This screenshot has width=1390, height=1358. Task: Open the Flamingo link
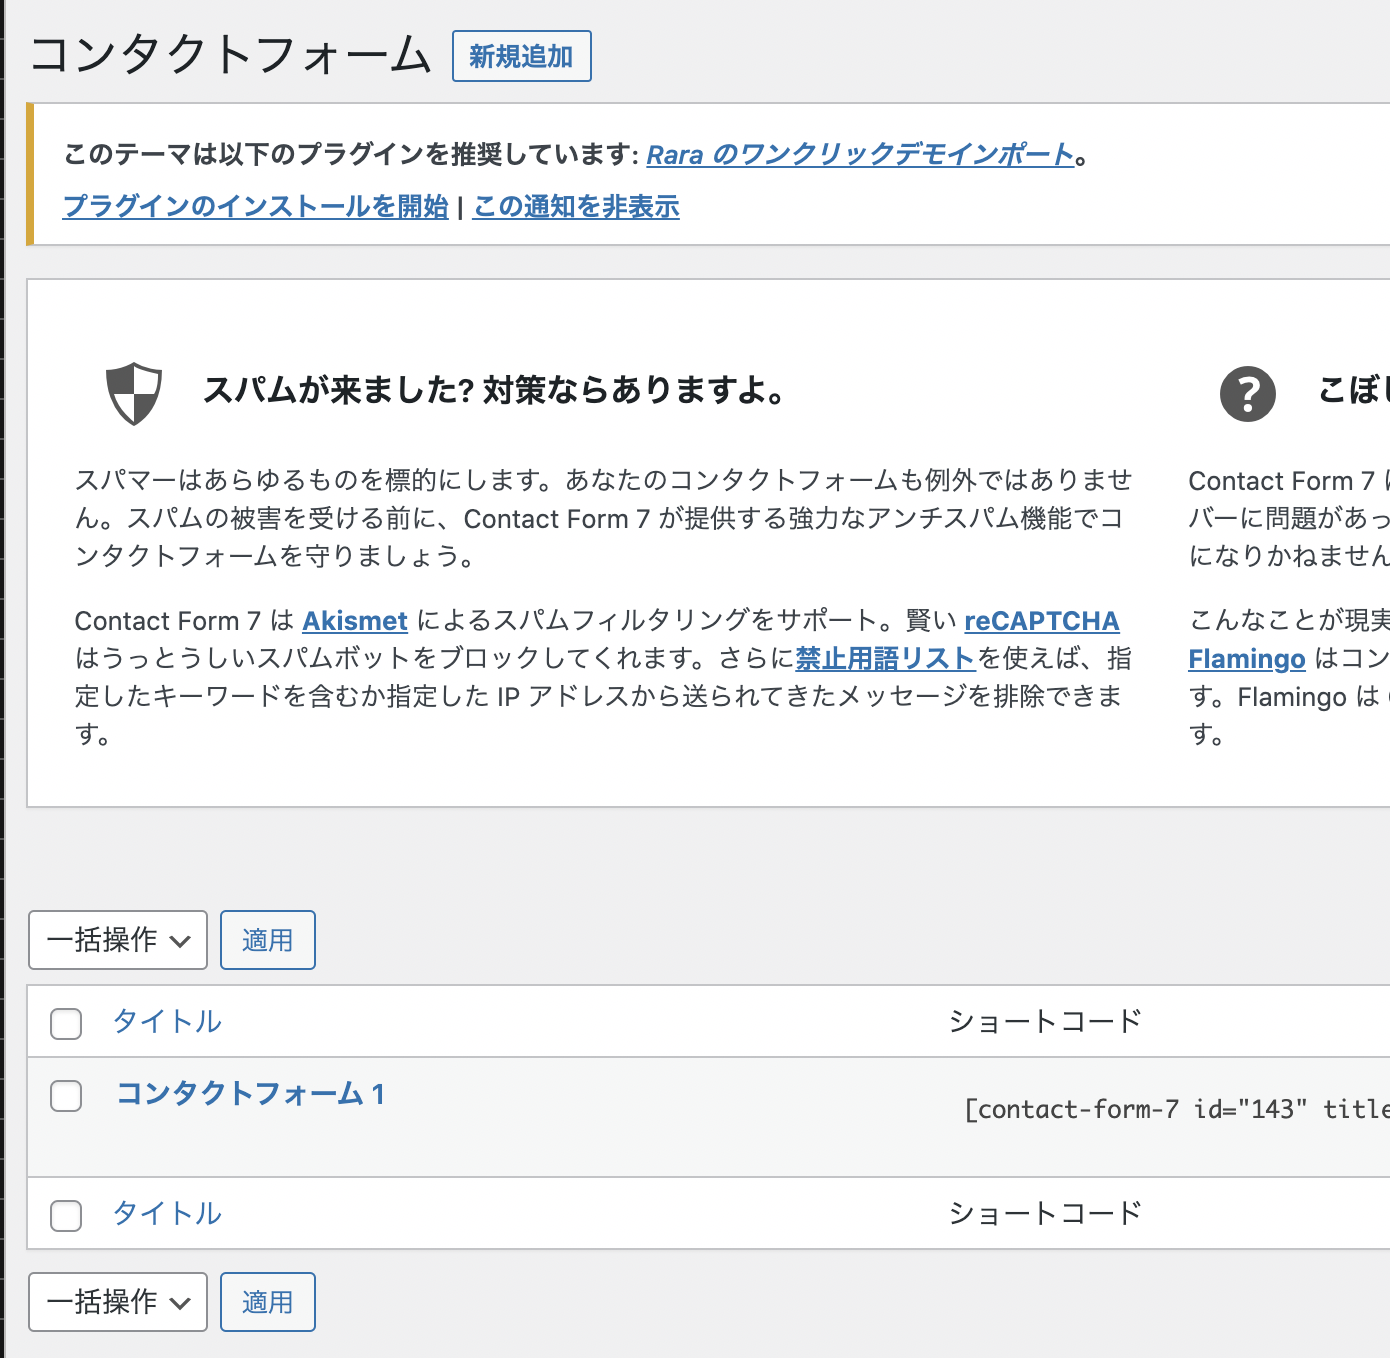click(x=1246, y=659)
